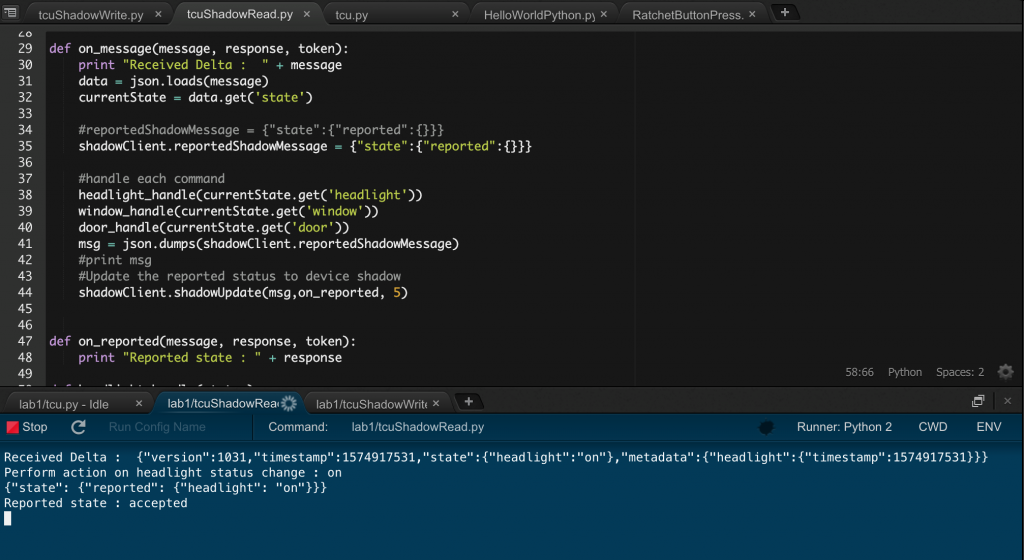
Task: Click the Run Config Name field
Action: [x=157, y=427]
